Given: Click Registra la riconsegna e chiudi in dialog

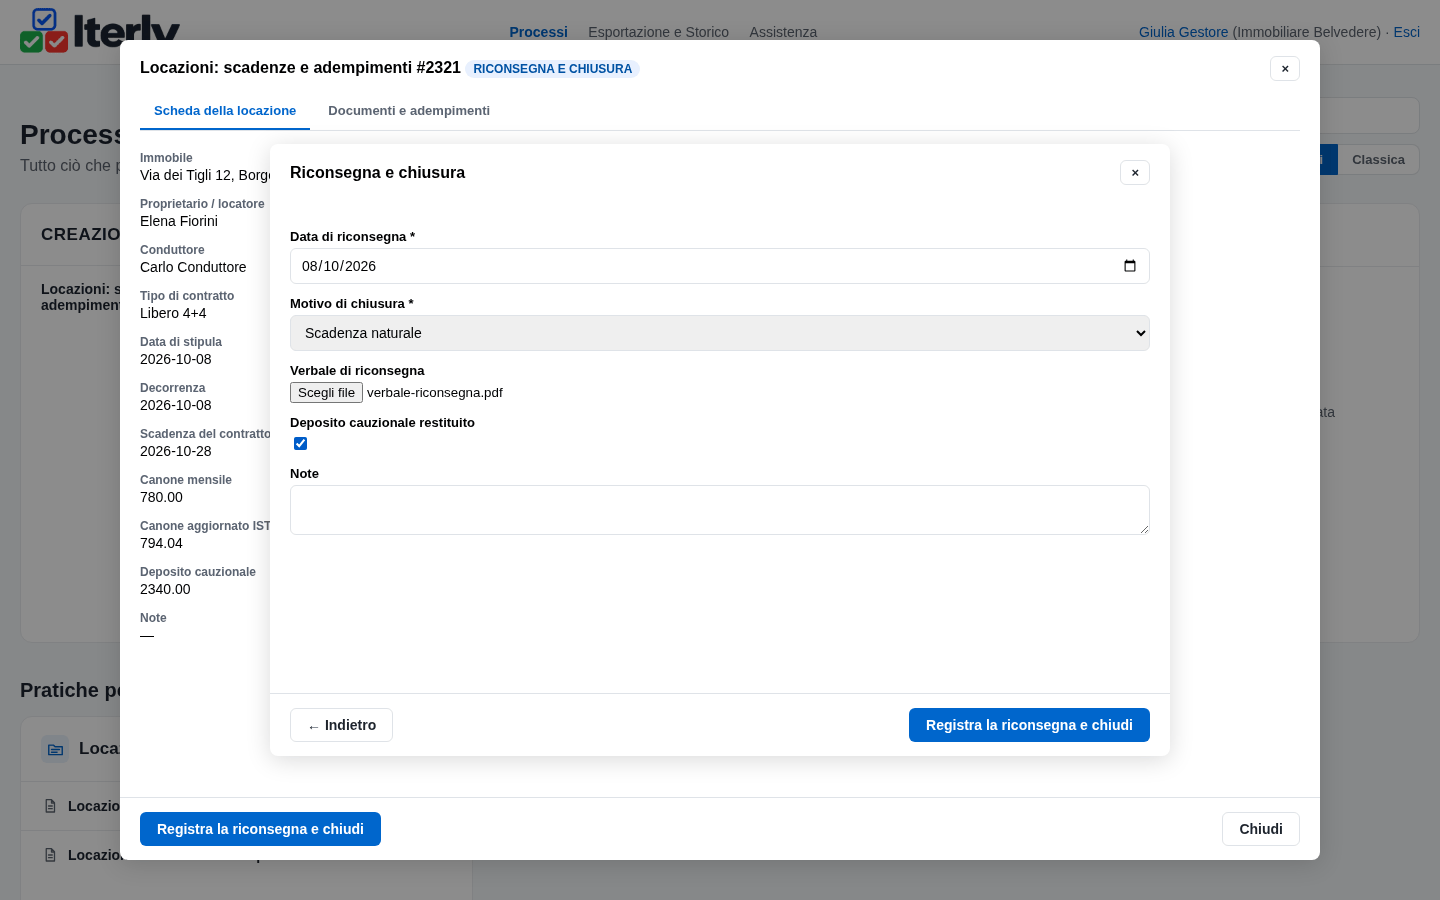Looking at the screenshot, I should pyautogui.click(x=1029, y=725).
